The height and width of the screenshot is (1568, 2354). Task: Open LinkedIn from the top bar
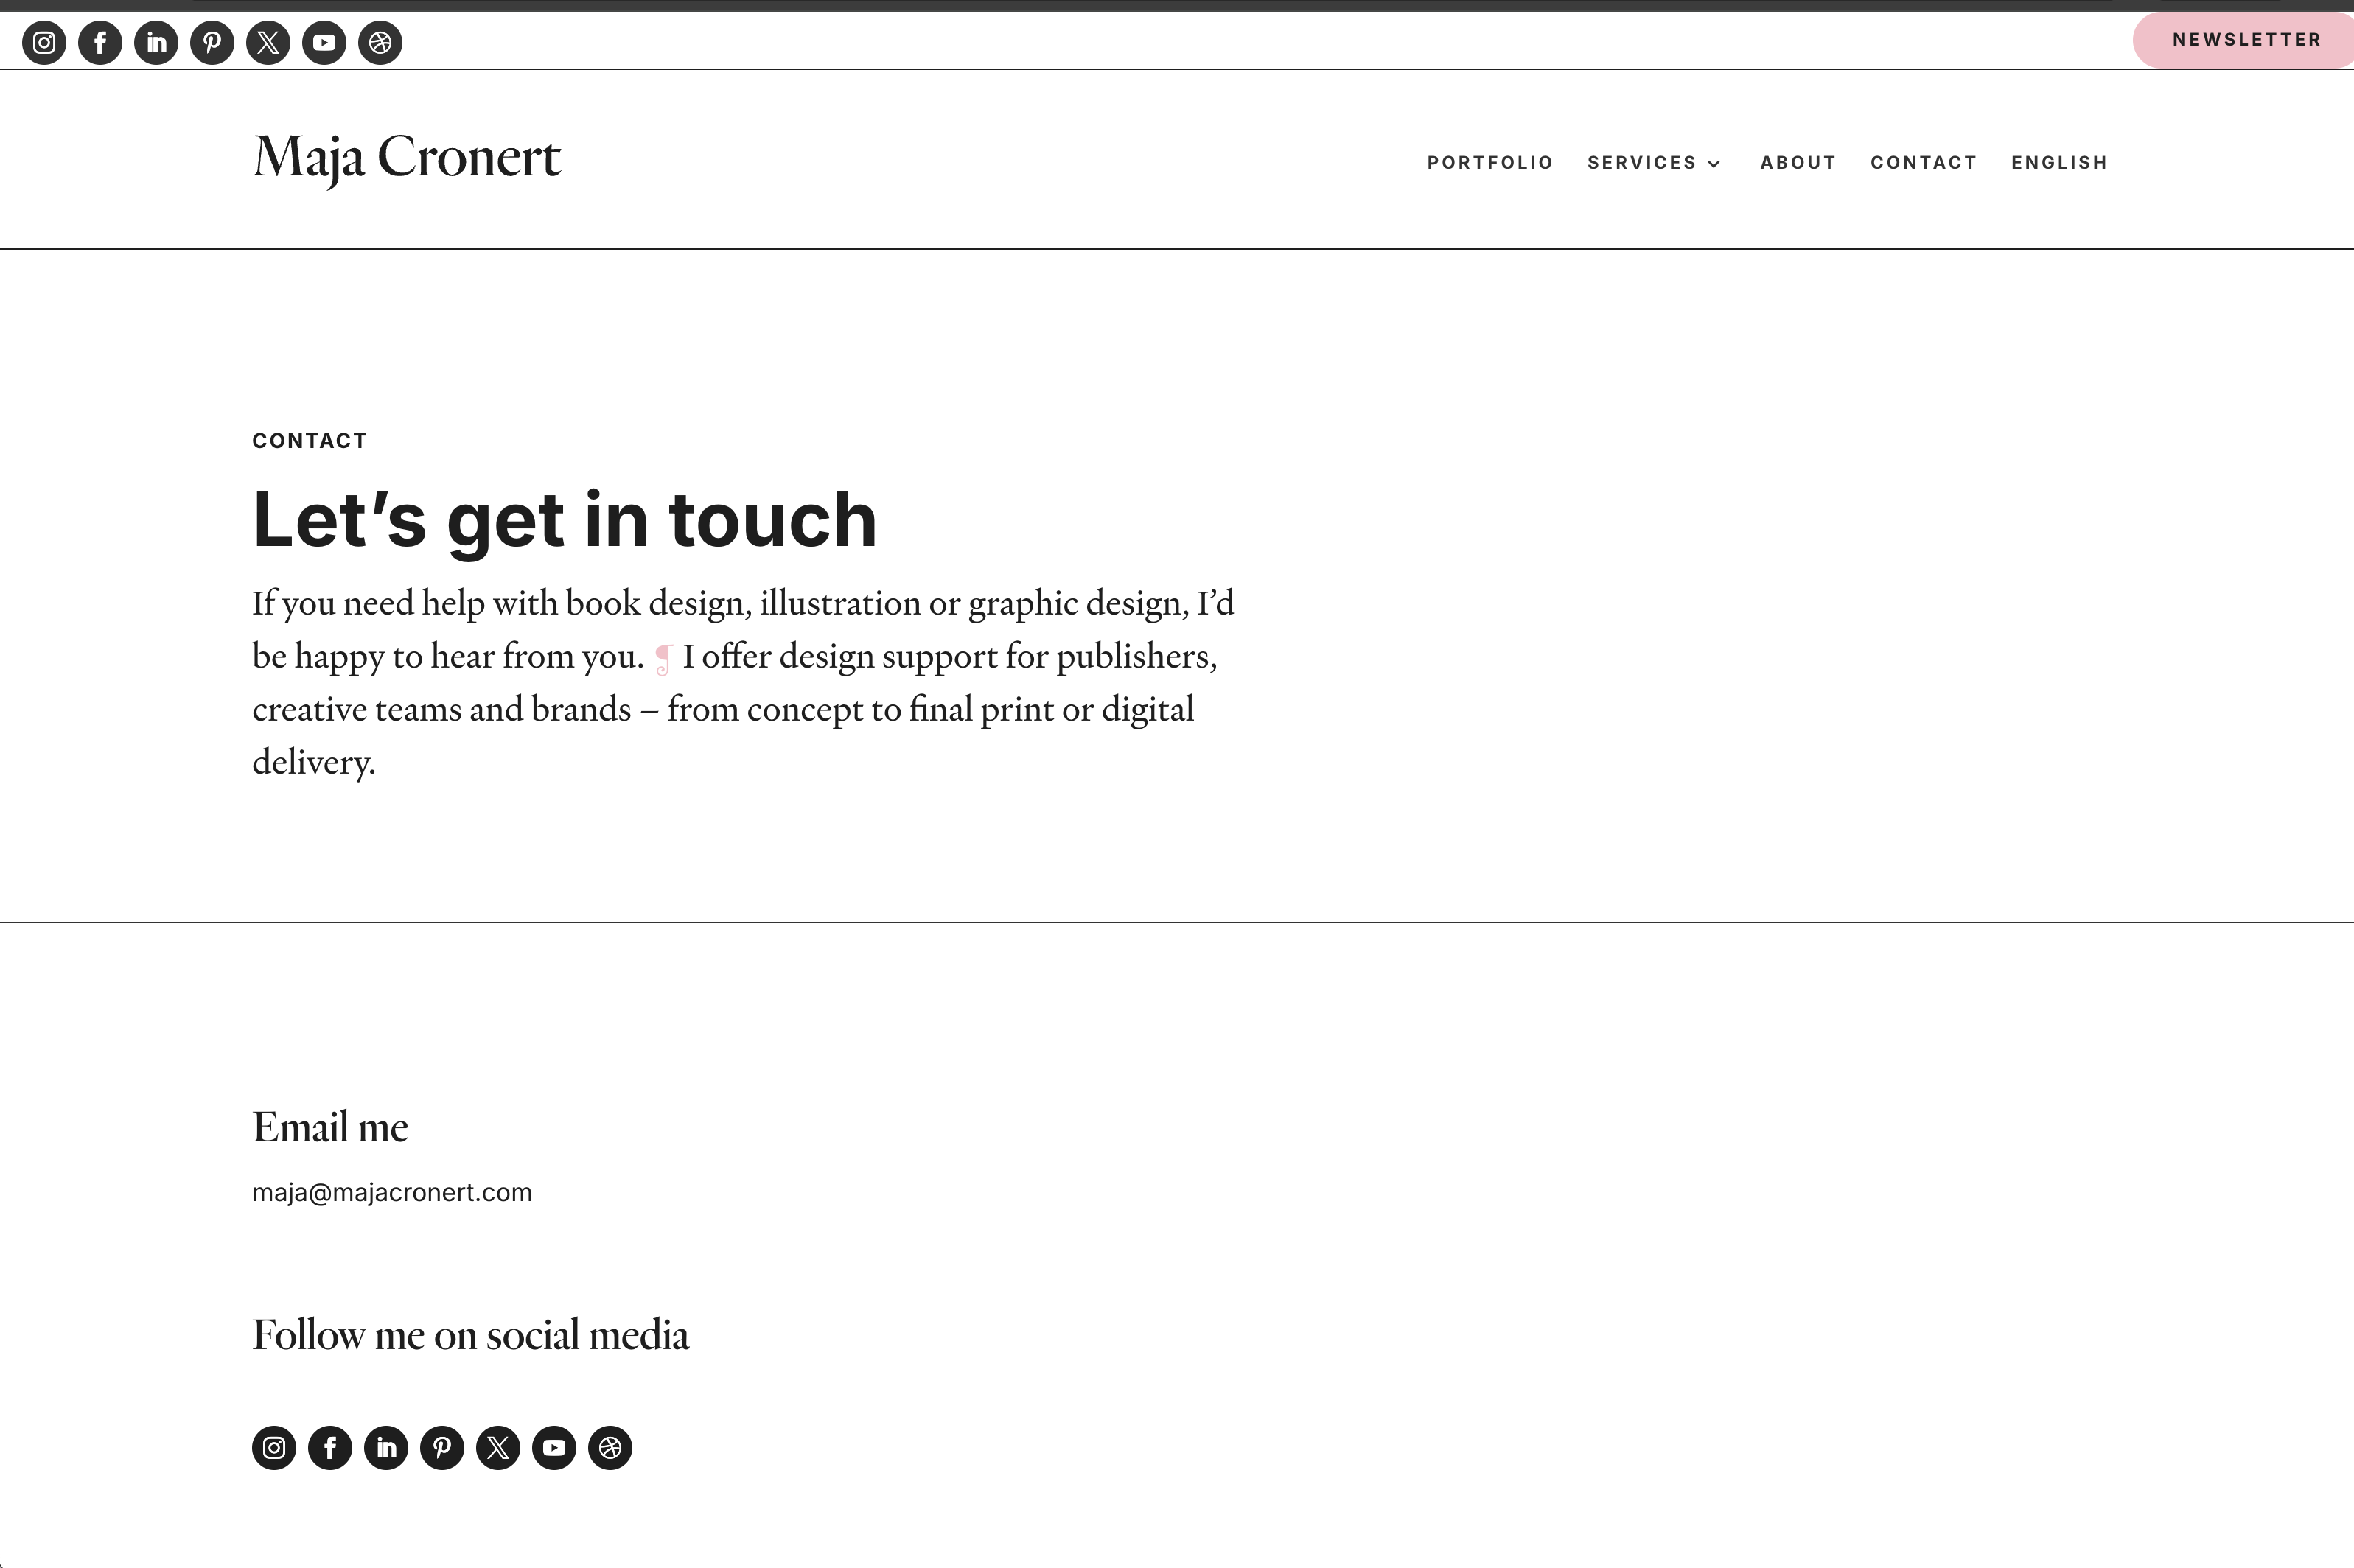coord(156,43)
